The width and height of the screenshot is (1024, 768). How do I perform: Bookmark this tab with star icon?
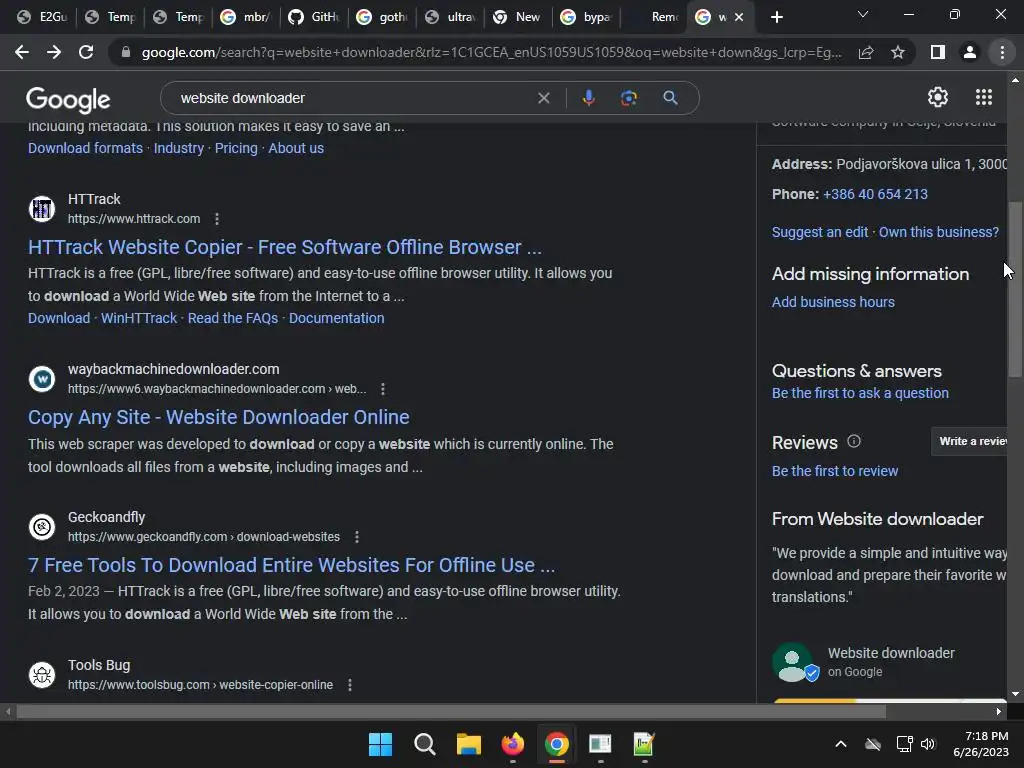click(x=898, y=52)
